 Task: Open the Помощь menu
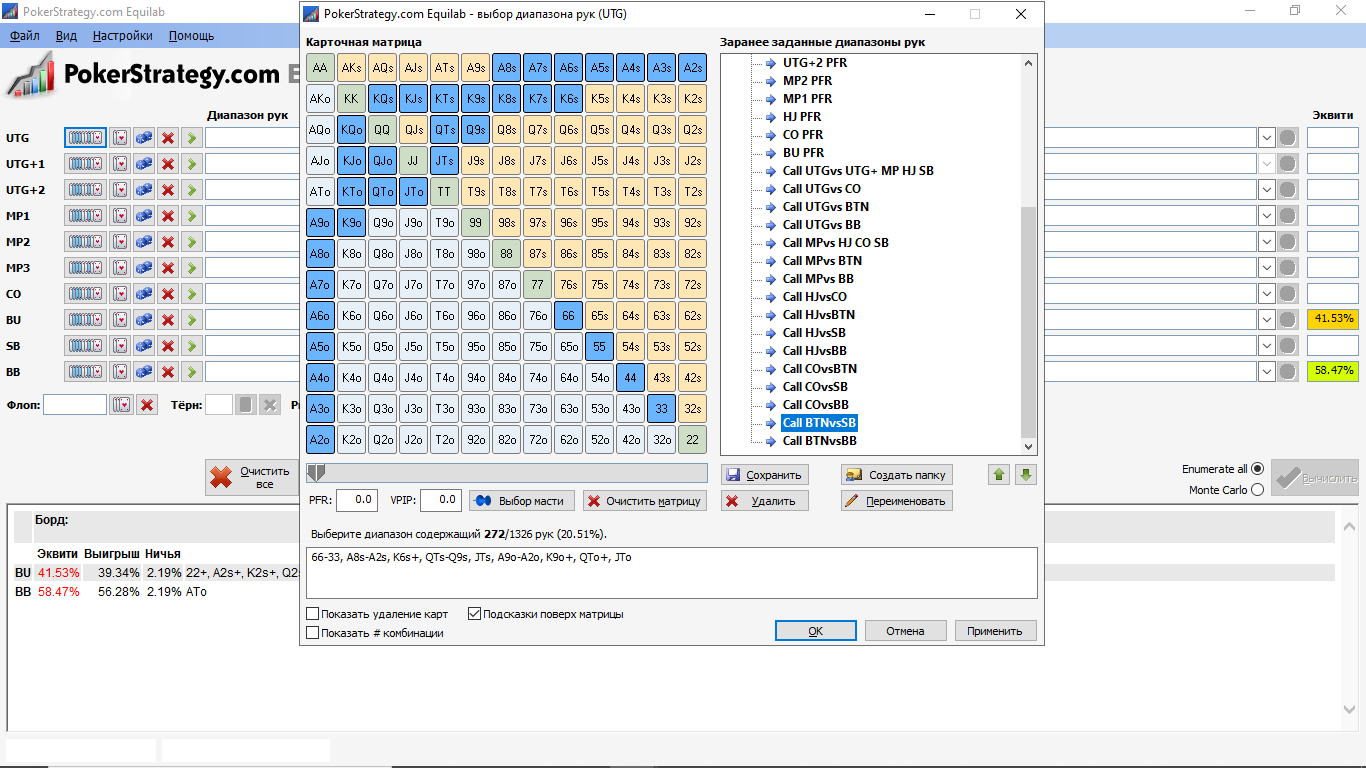pos(191,36)
